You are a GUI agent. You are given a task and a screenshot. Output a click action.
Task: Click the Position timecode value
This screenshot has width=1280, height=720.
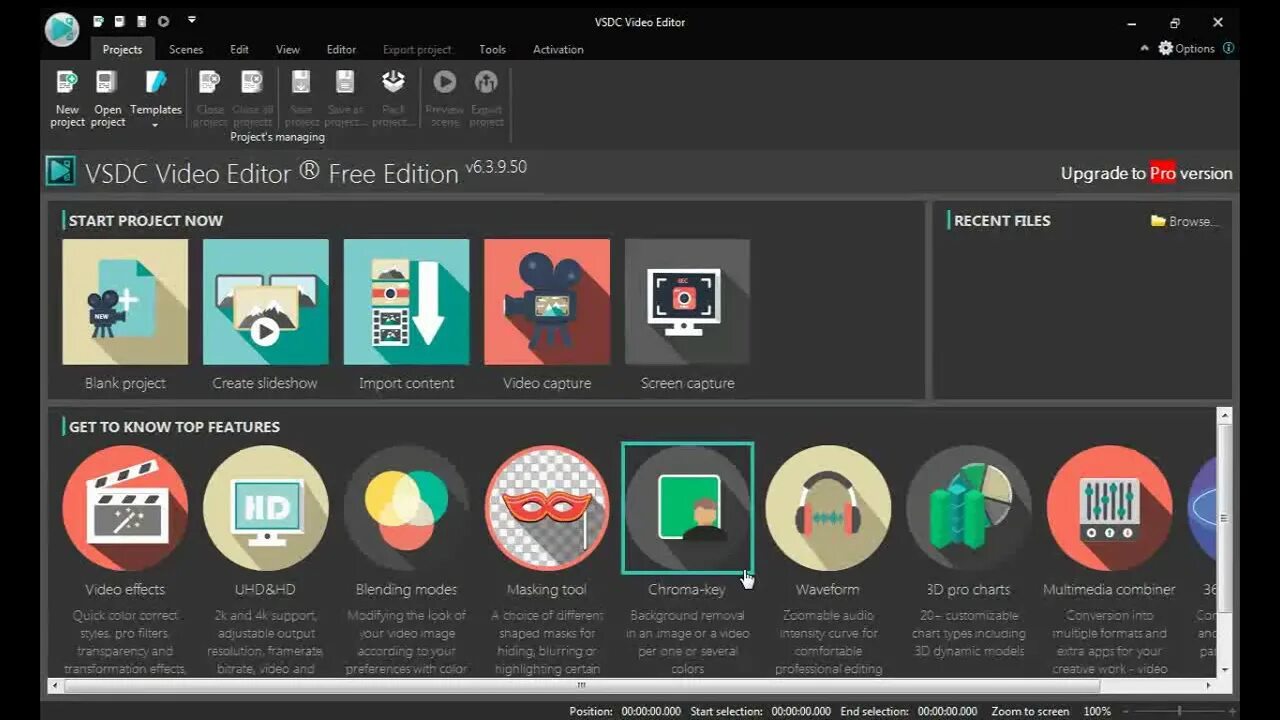click(x=651, y=711)
